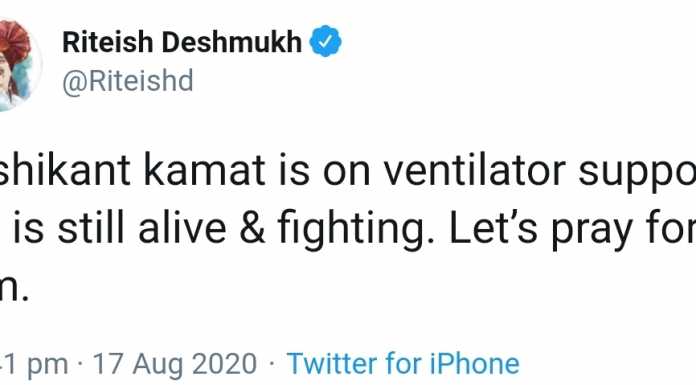Click the pm time stamp of the tweet
The image size is (696, 385).
(34, 364)
